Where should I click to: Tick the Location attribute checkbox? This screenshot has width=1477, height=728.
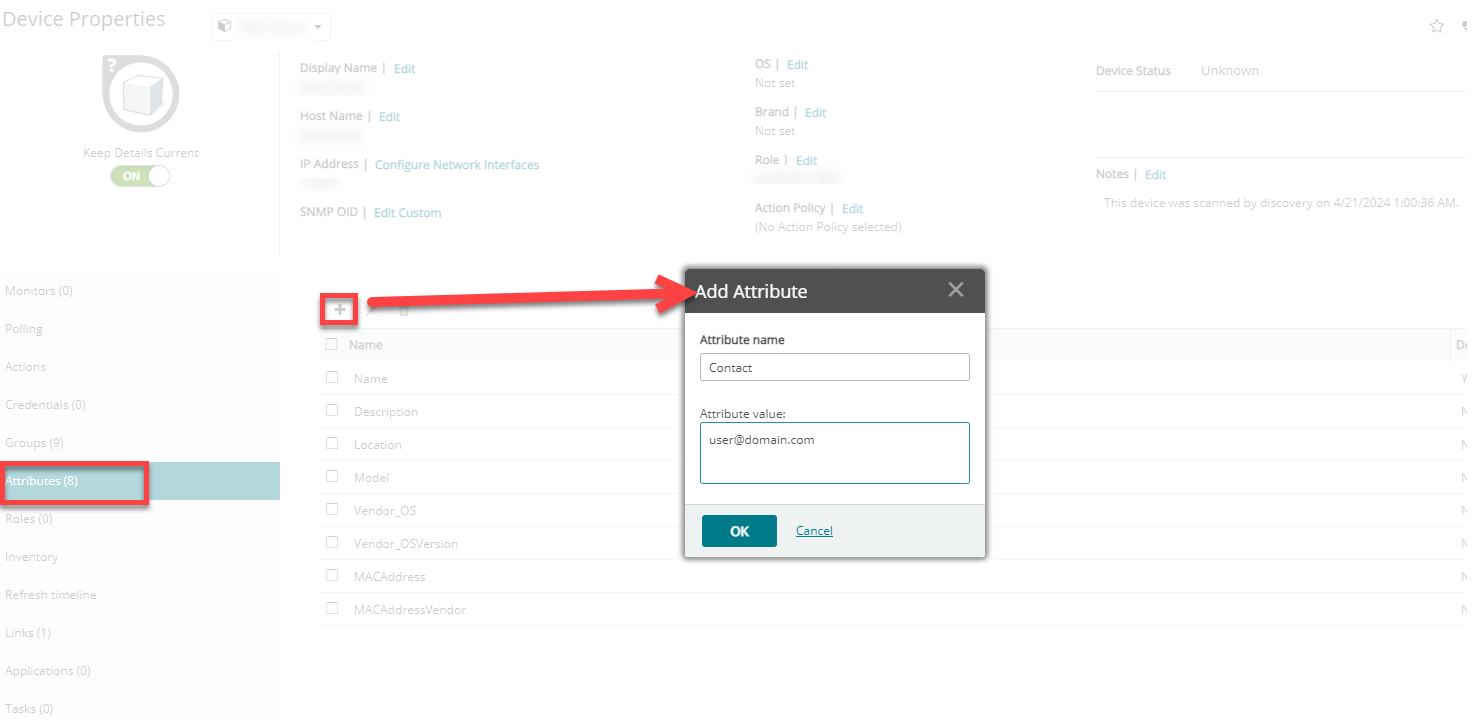point(332,444)
